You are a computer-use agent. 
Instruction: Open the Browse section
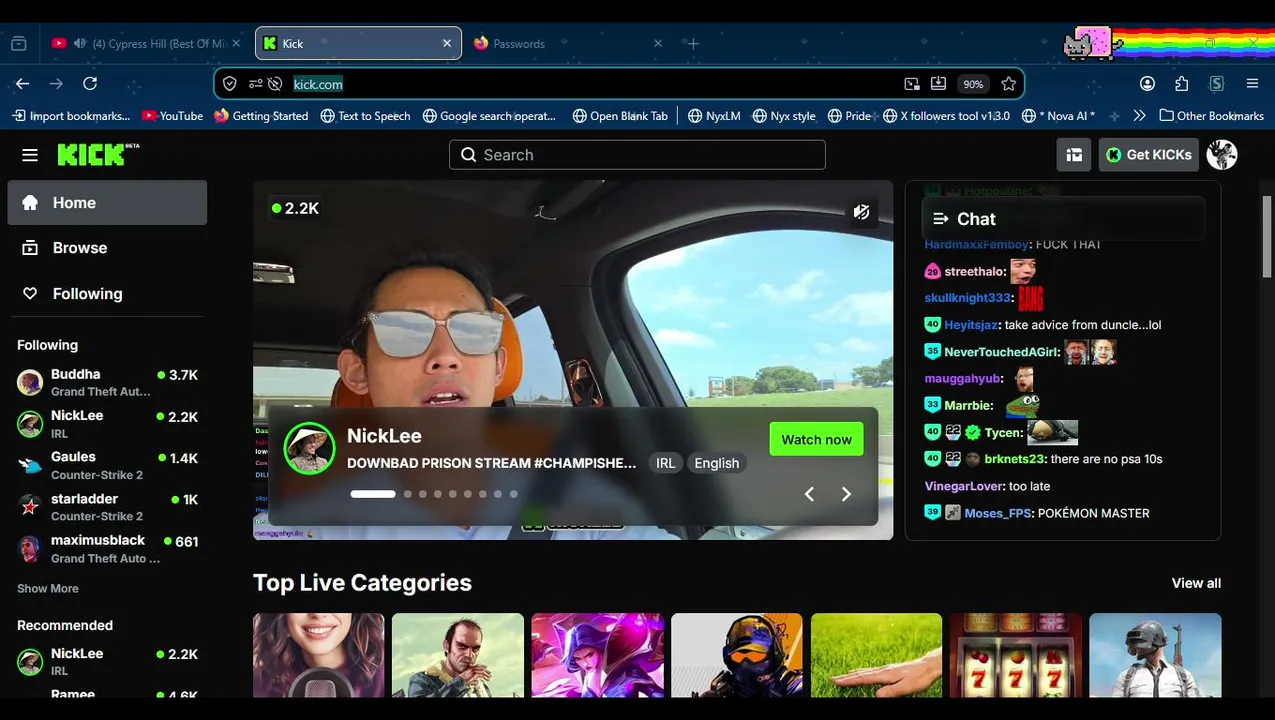tap(107, 248)
